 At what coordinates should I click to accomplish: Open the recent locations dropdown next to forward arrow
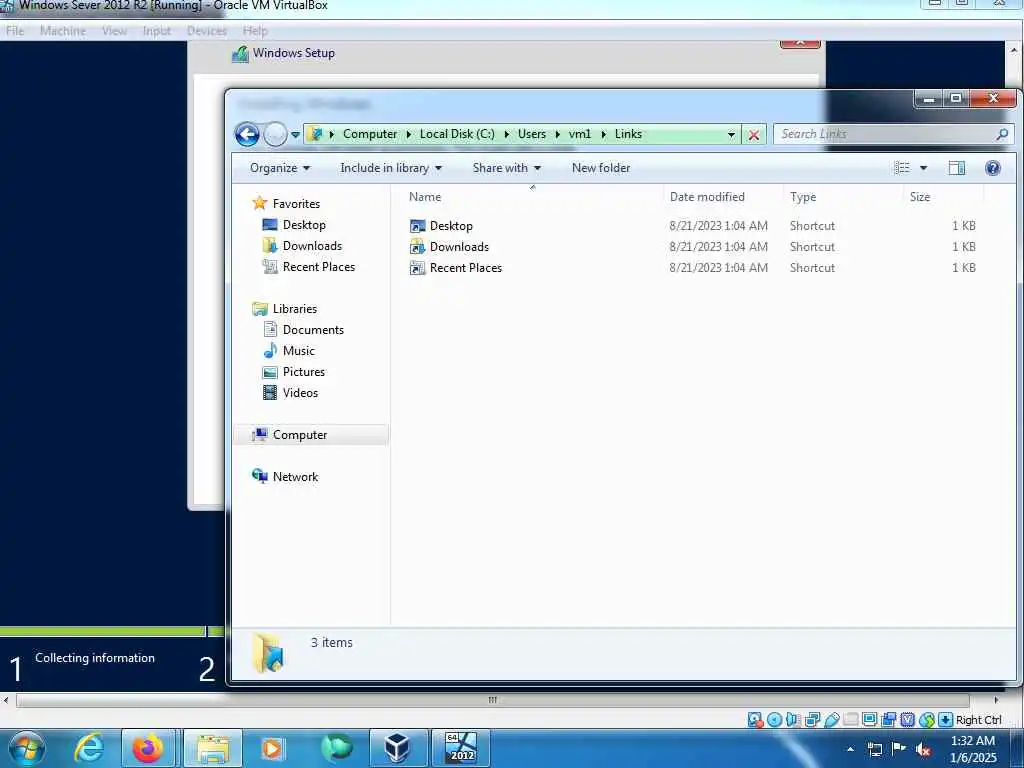(295, 135)
